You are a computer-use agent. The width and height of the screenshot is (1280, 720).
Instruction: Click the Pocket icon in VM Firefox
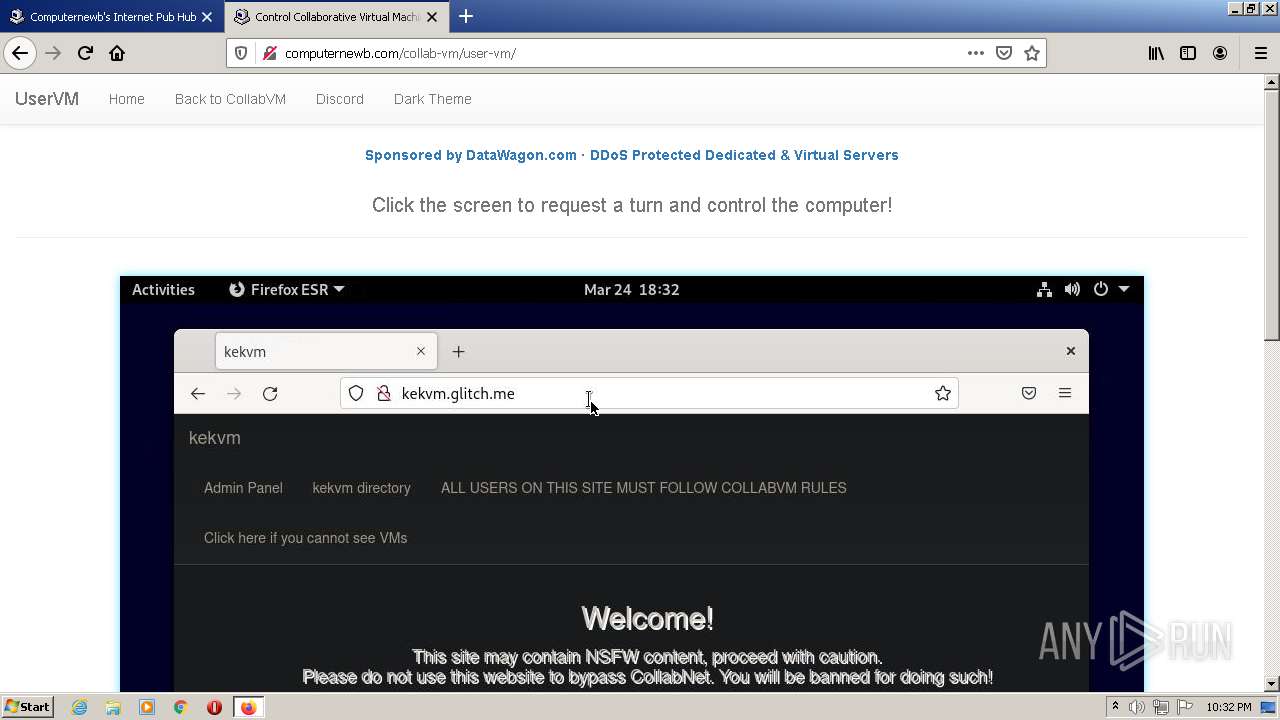(1029, 393)
